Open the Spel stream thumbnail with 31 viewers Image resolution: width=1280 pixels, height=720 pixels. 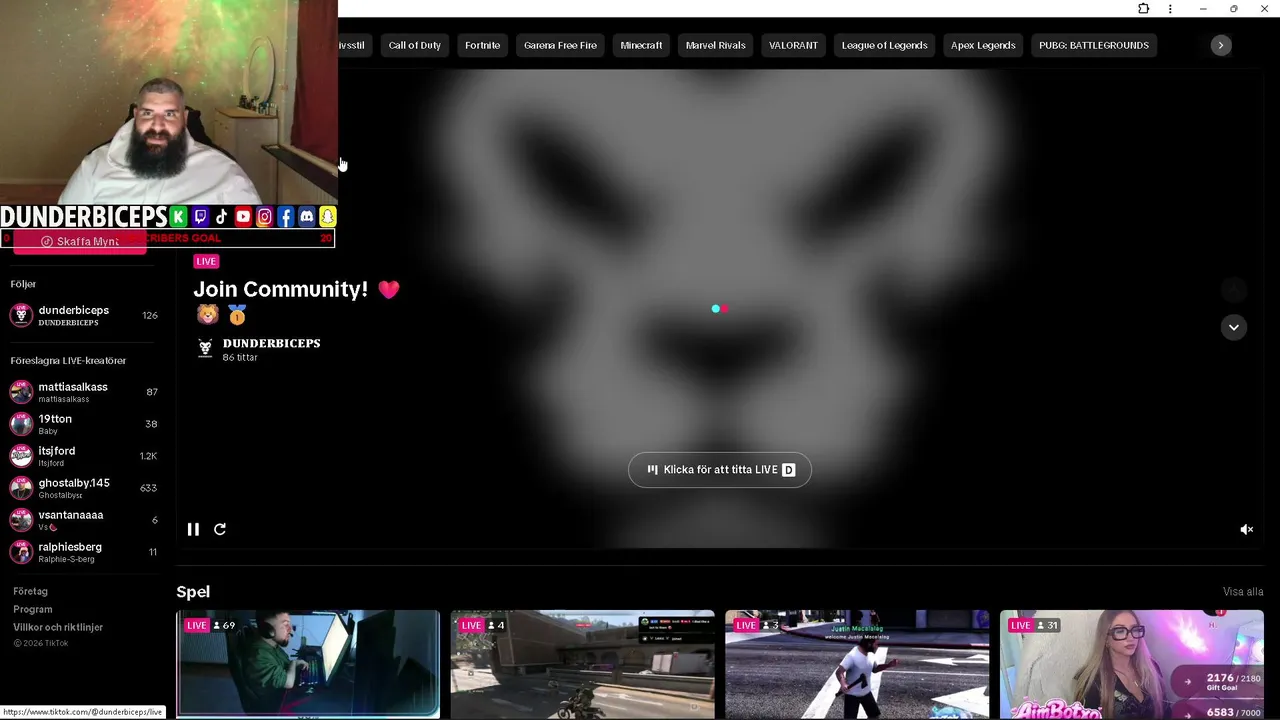pyautogui.click(x=1132, y=664)
